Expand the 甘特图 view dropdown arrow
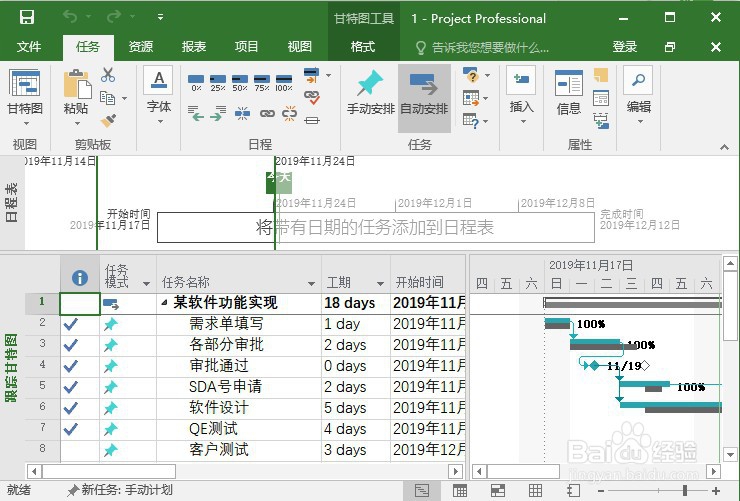 tap(26, 124)
